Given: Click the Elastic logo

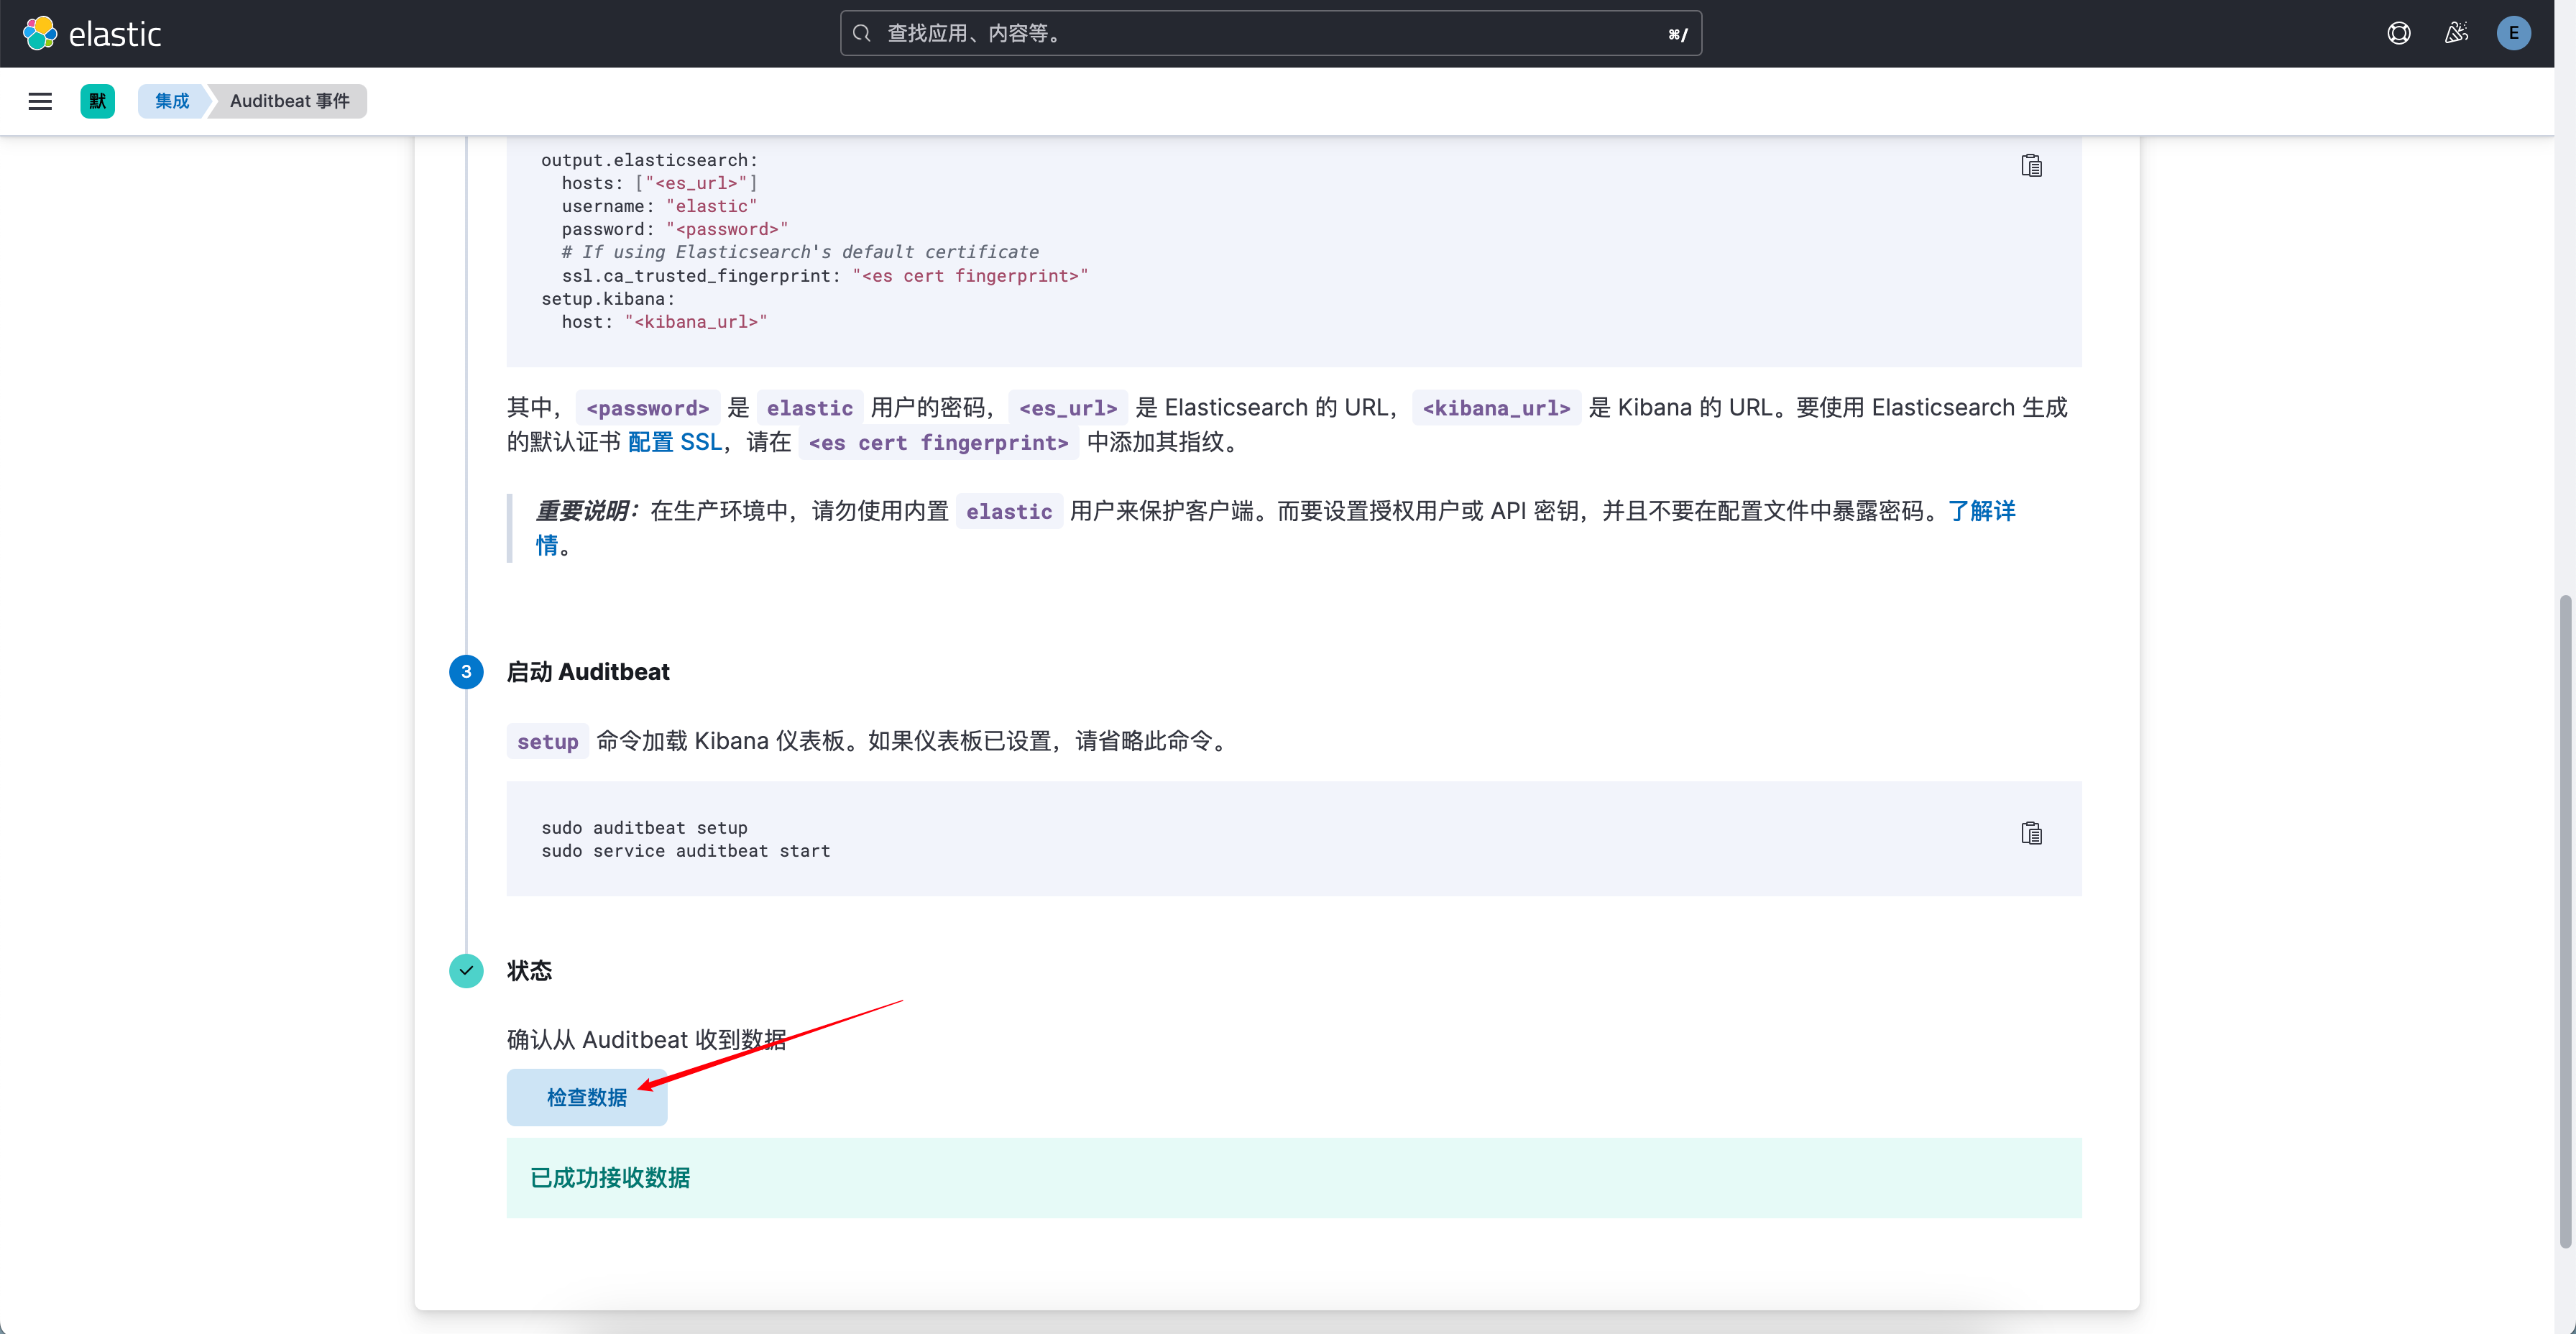Looking at the screenshot, I should 92,34.
